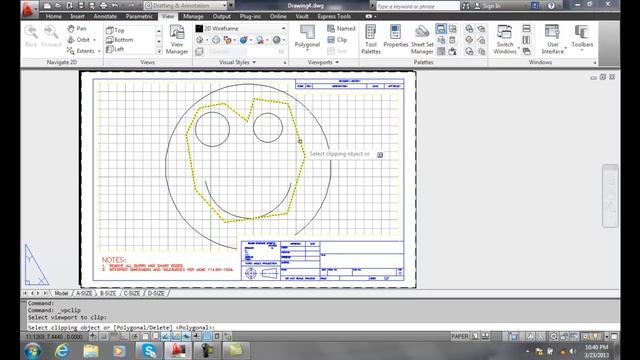
Task: Expand the Views list gallery arrow
Action: [x=159, y=51]
